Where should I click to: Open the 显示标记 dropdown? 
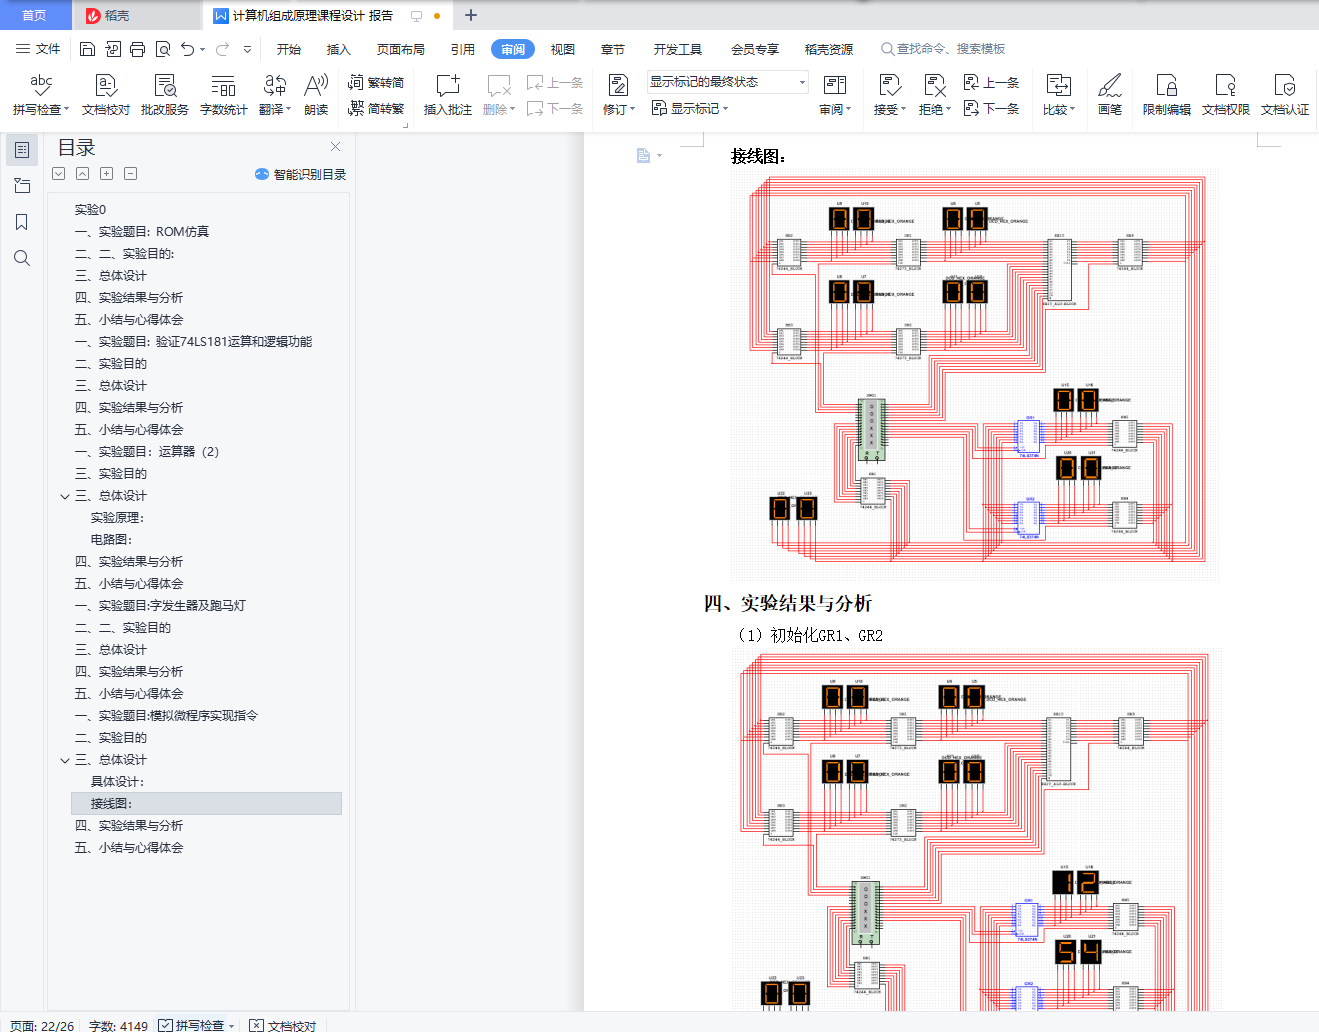(690, 109)
